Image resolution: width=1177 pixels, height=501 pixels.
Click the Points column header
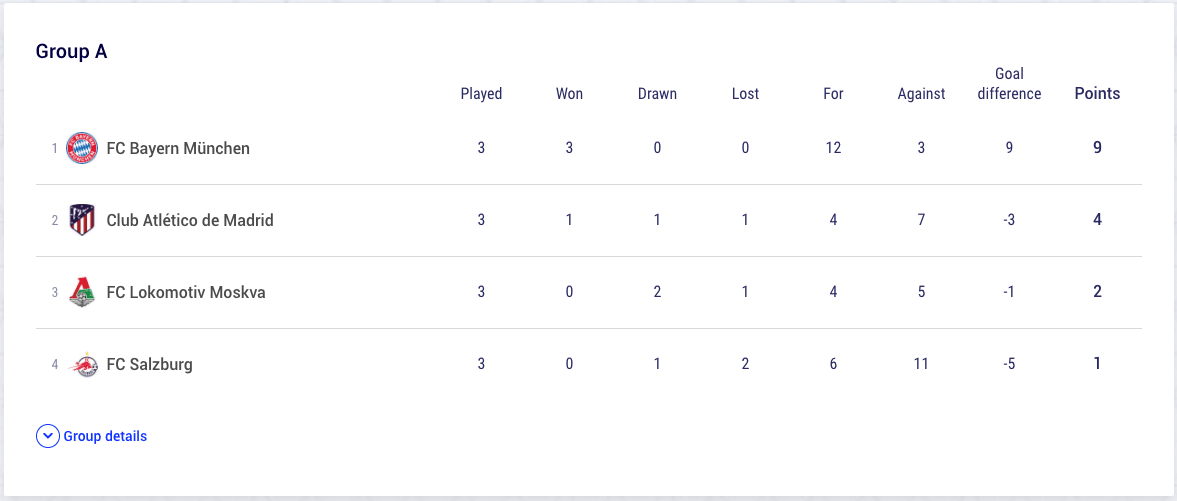[x=1097, y=94]
